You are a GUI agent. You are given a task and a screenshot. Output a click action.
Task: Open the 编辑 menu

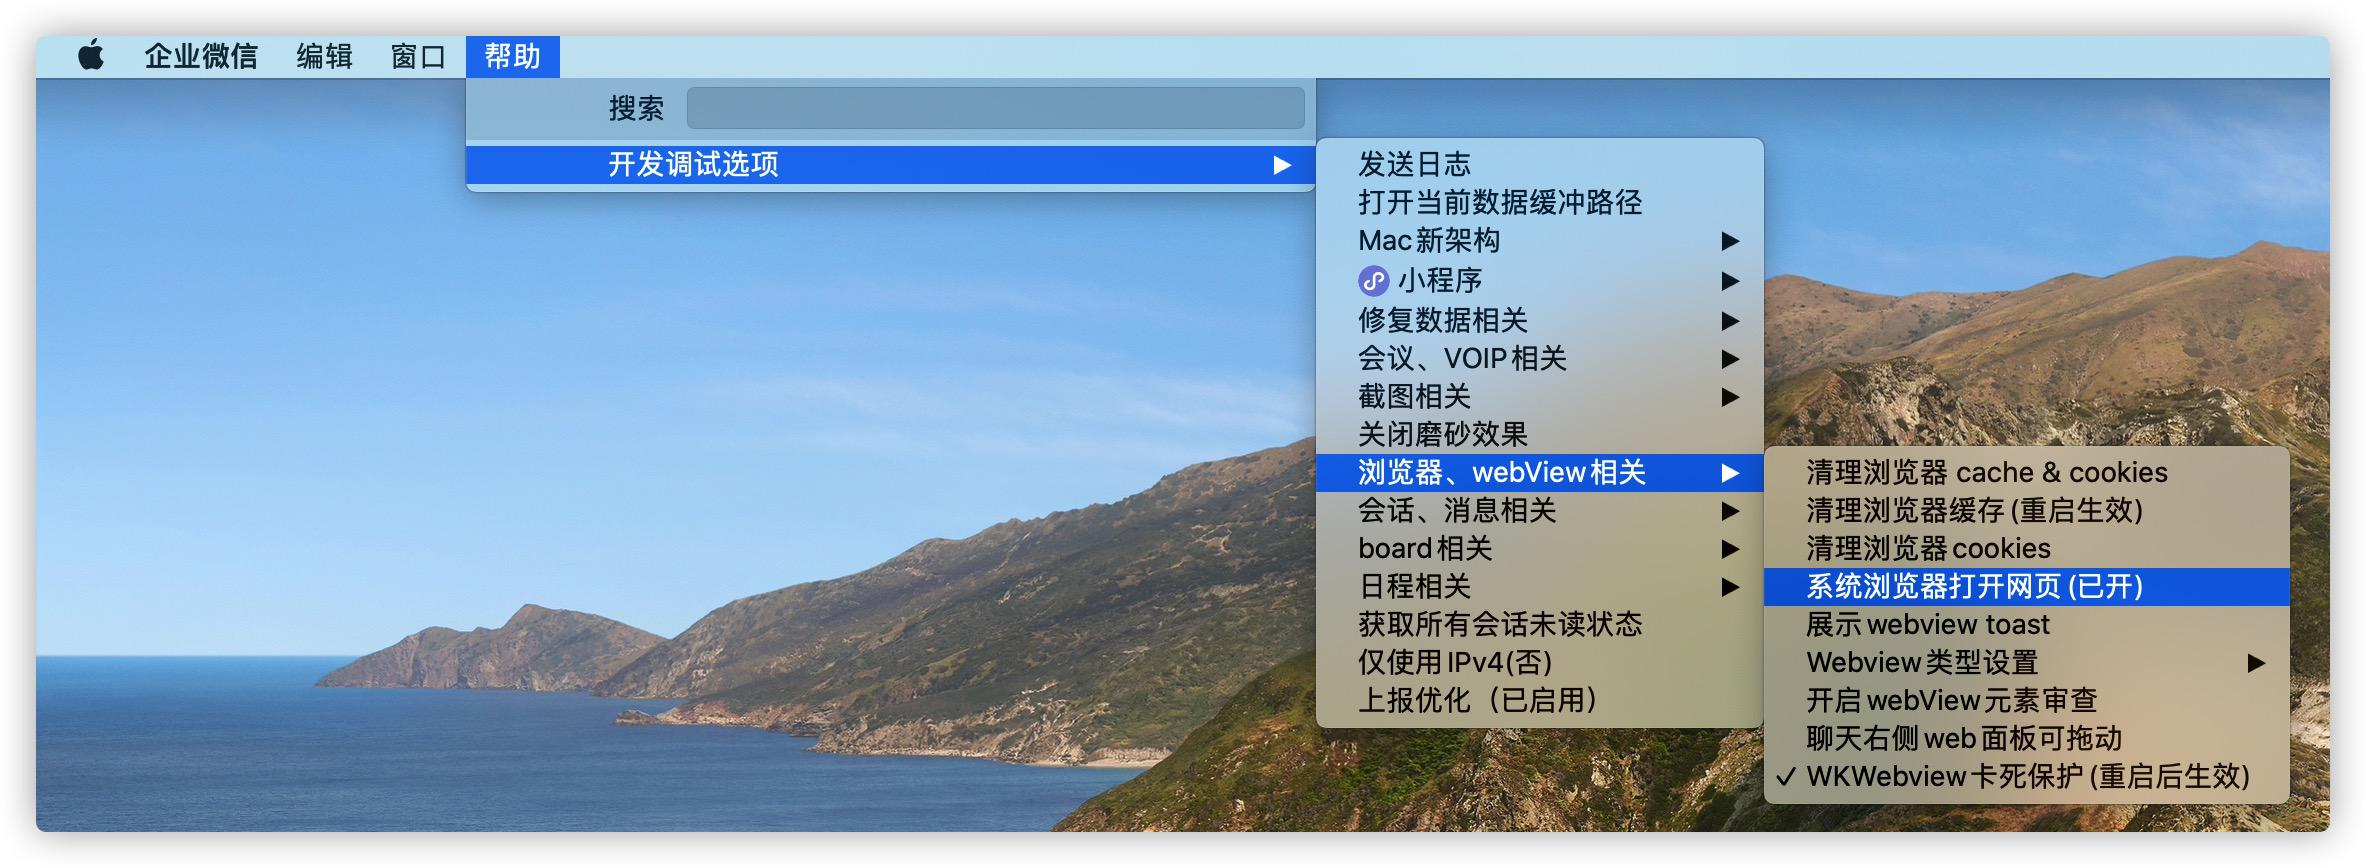pos(324,56)
